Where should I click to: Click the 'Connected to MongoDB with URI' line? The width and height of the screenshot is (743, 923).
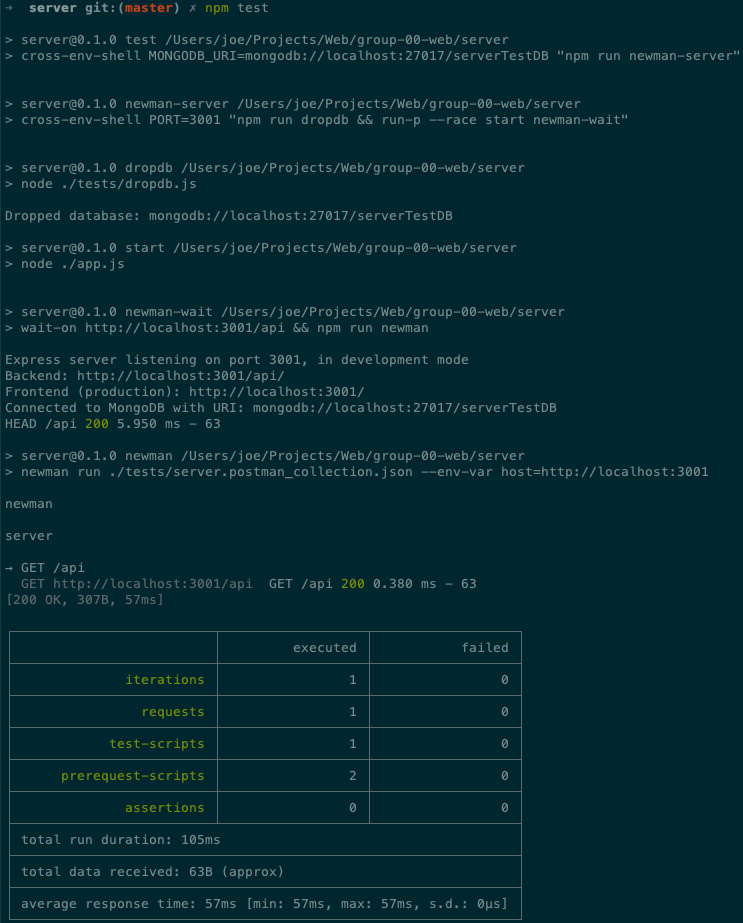281,408
